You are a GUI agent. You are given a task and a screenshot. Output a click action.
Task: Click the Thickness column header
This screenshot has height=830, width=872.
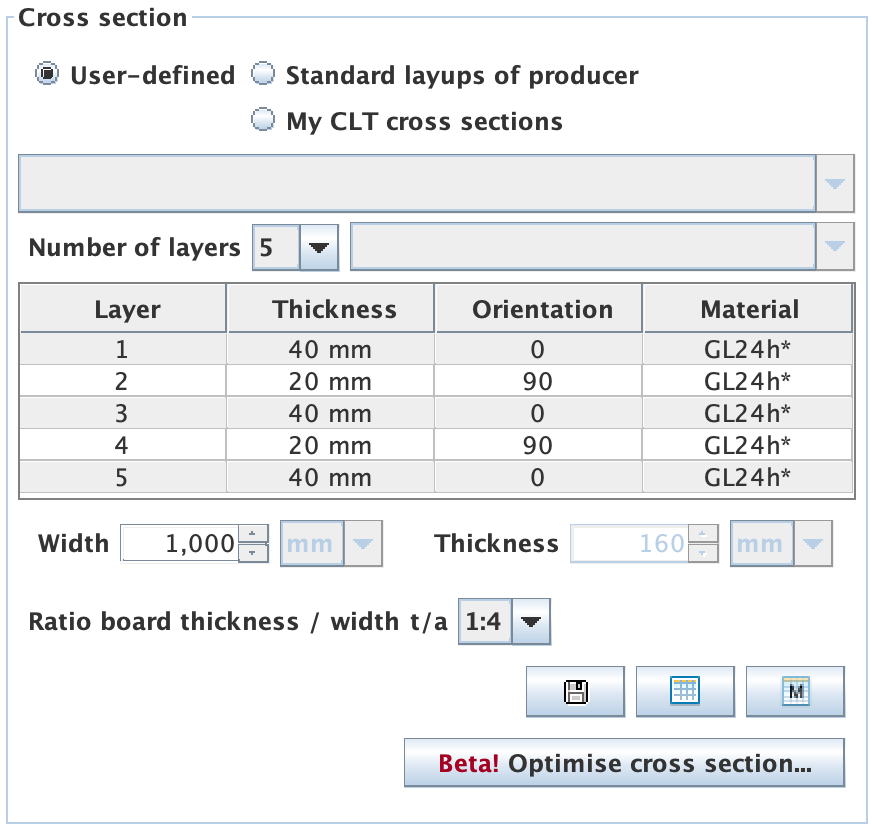pos(334,310)
